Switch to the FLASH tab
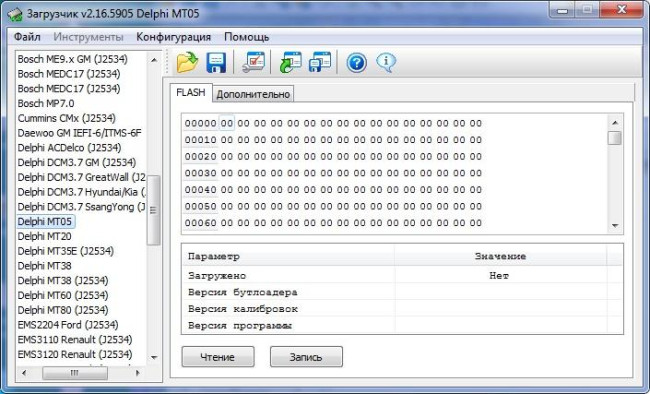Viewport: 650px width, 394px height. pos(191,92)
